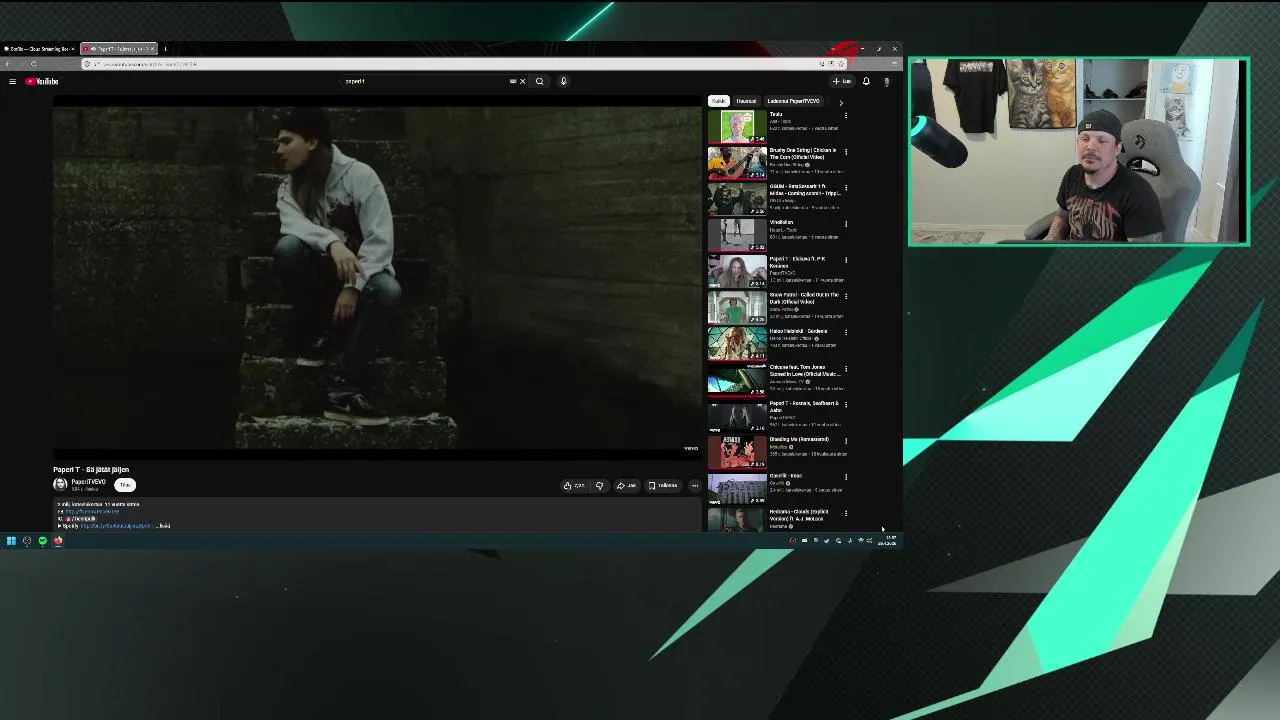This screenshot has width=1280, height=720.
Task: Open options for the GASMI video
Action: coord(846,188)
